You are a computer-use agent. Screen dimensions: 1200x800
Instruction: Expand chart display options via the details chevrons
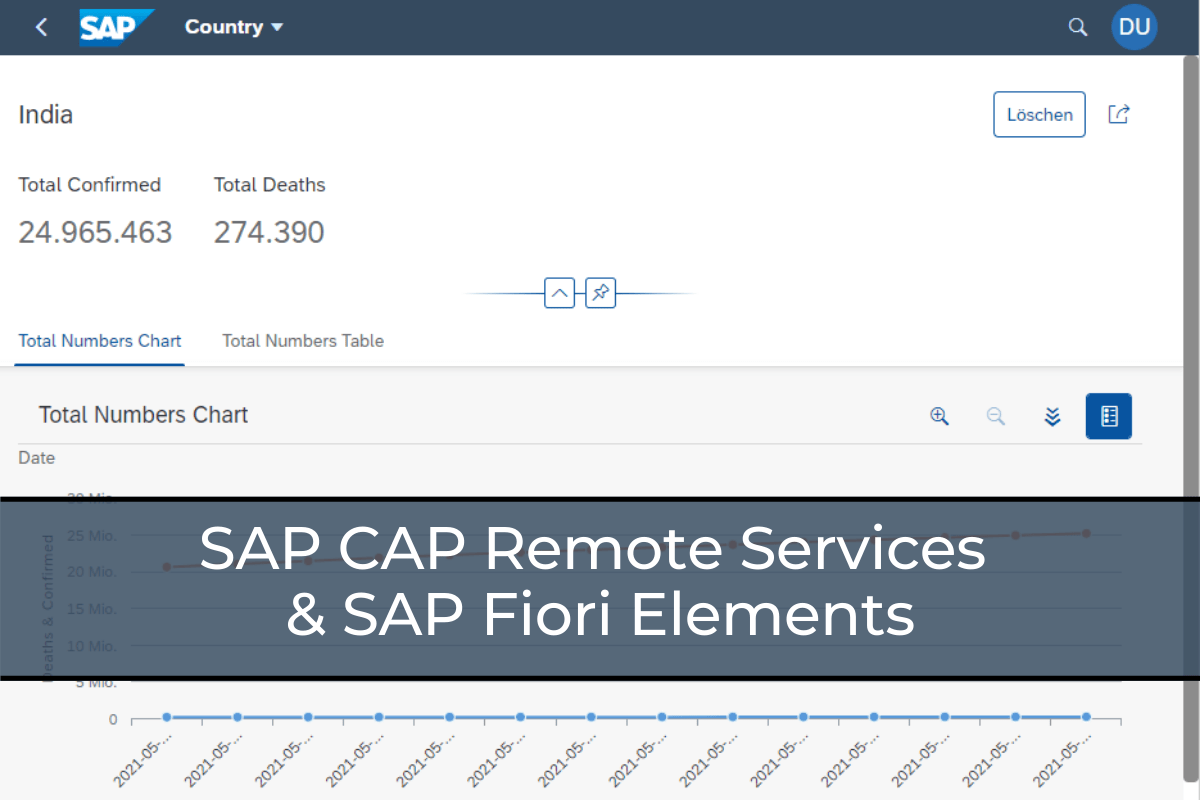click(x=1052, y=416)
